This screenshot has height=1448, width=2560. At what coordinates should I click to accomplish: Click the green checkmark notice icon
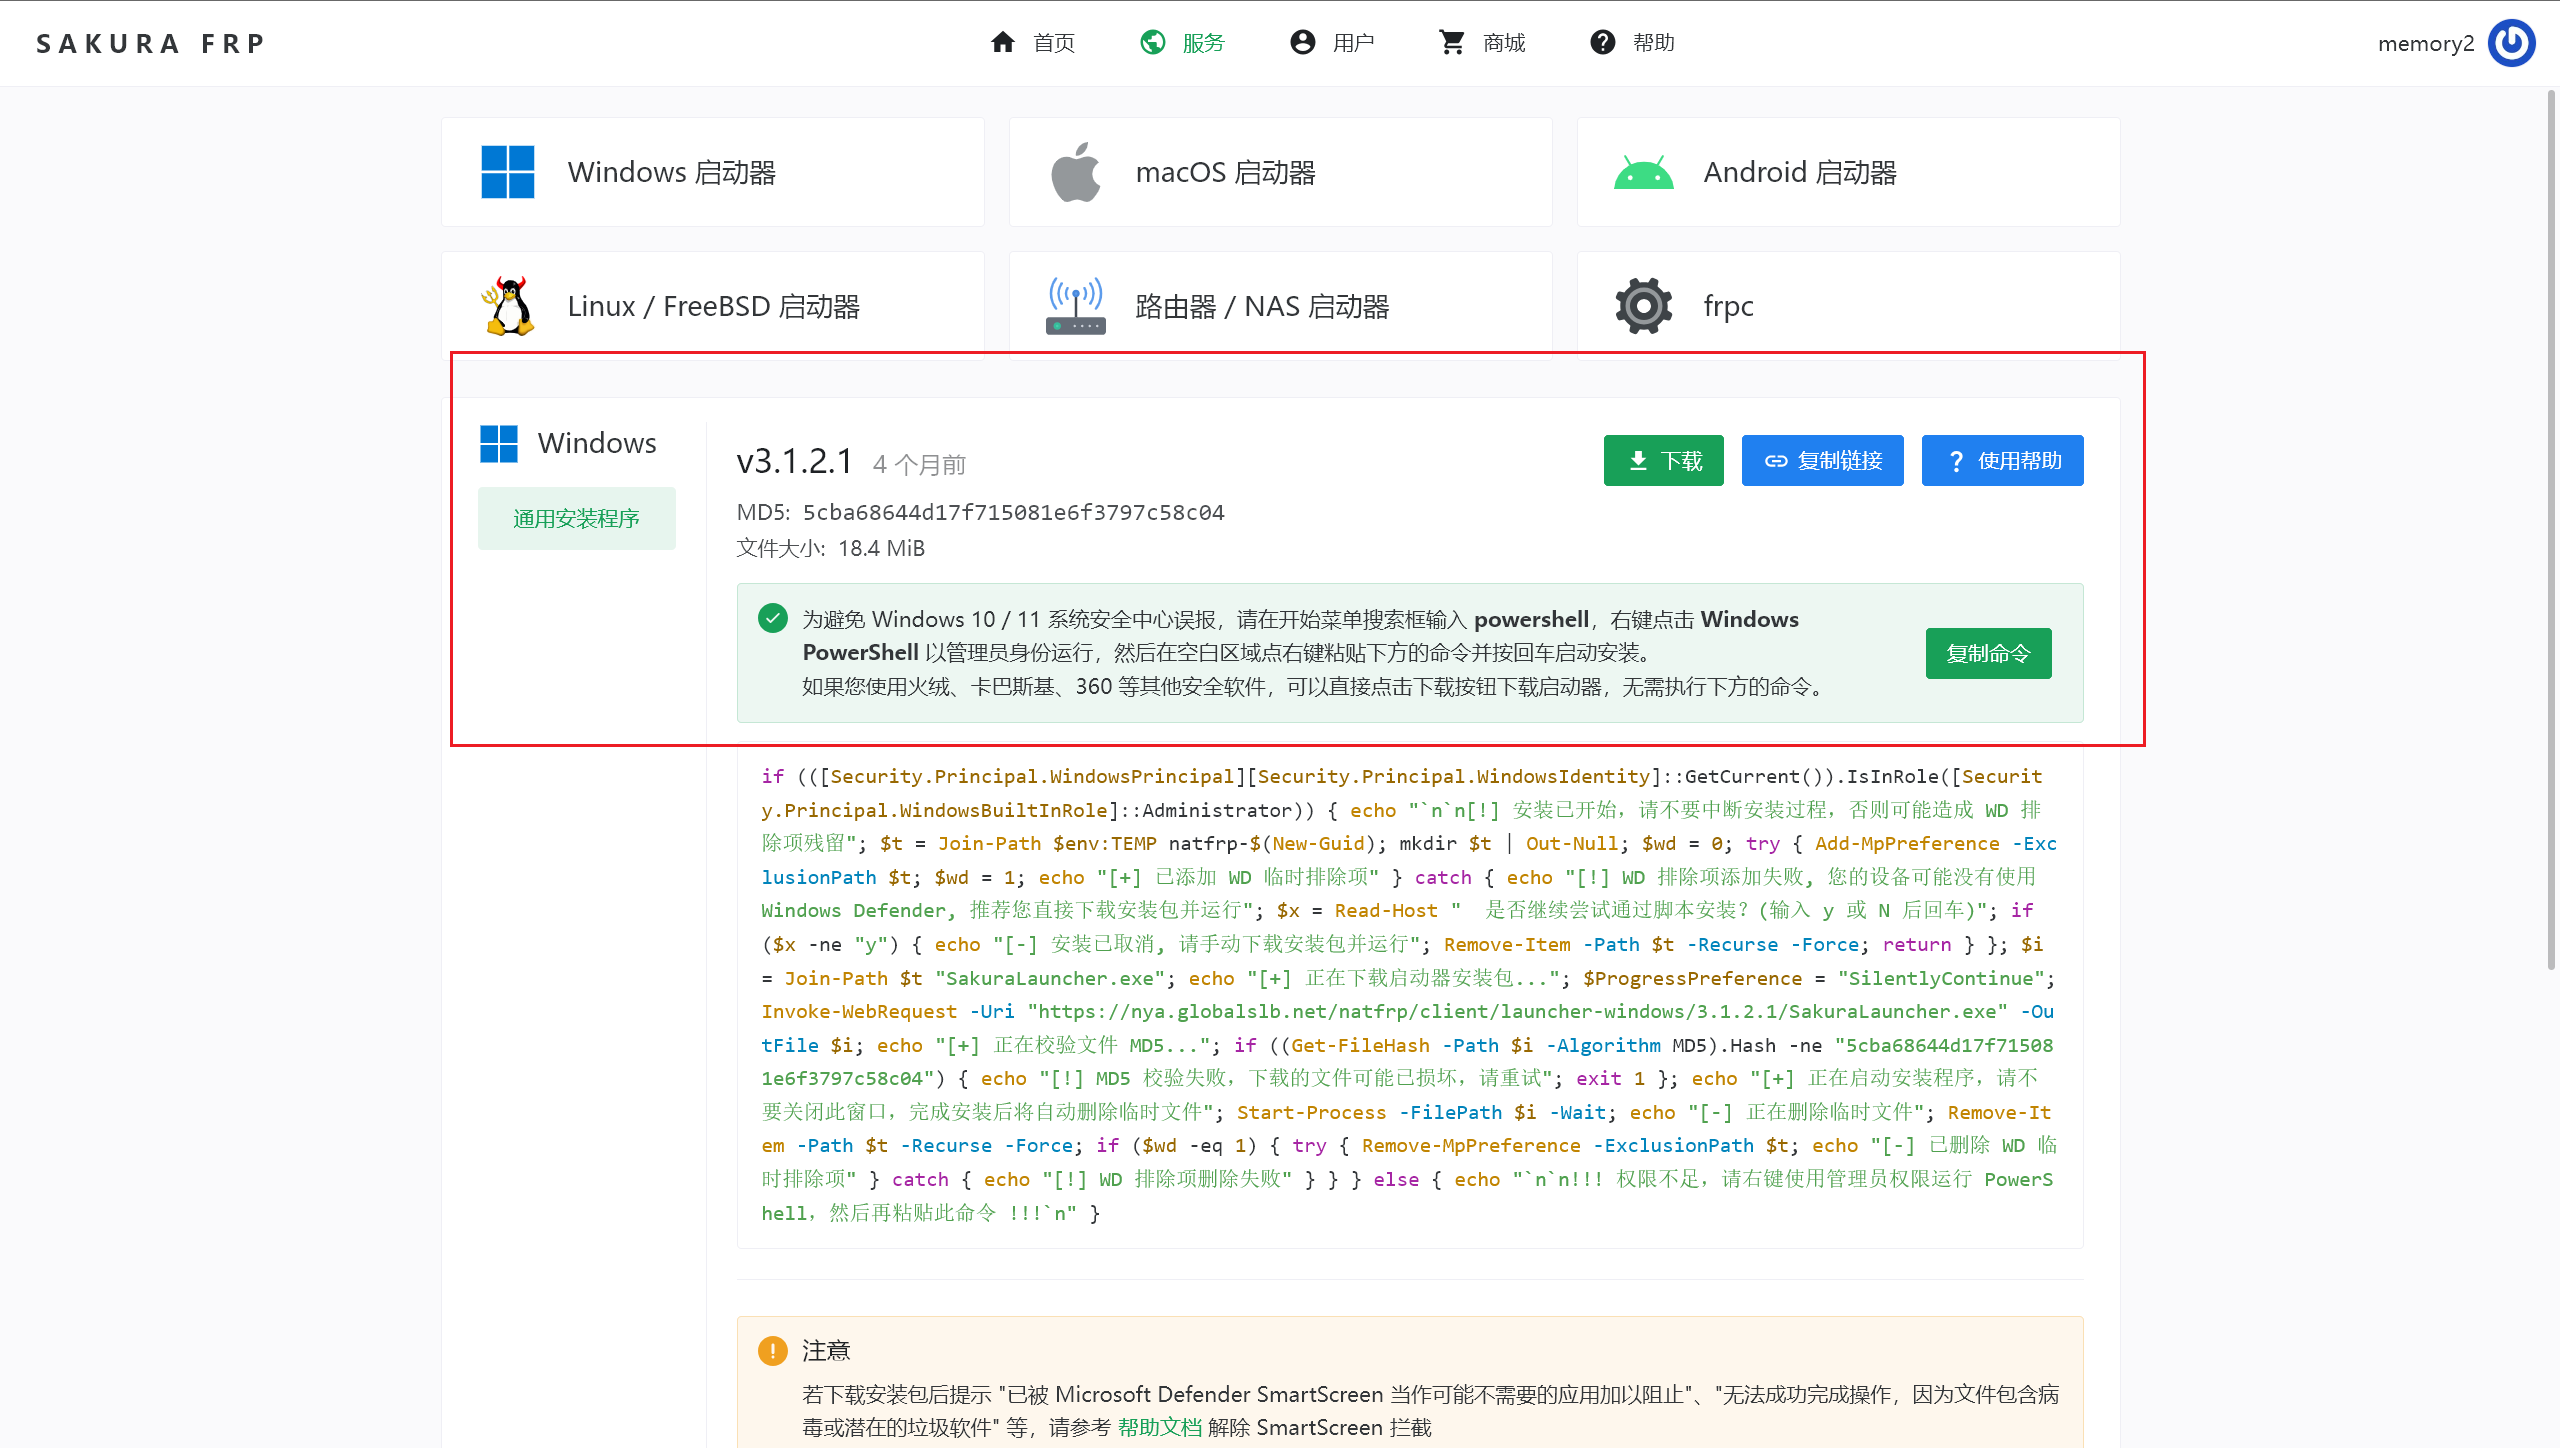coord(772,618)
